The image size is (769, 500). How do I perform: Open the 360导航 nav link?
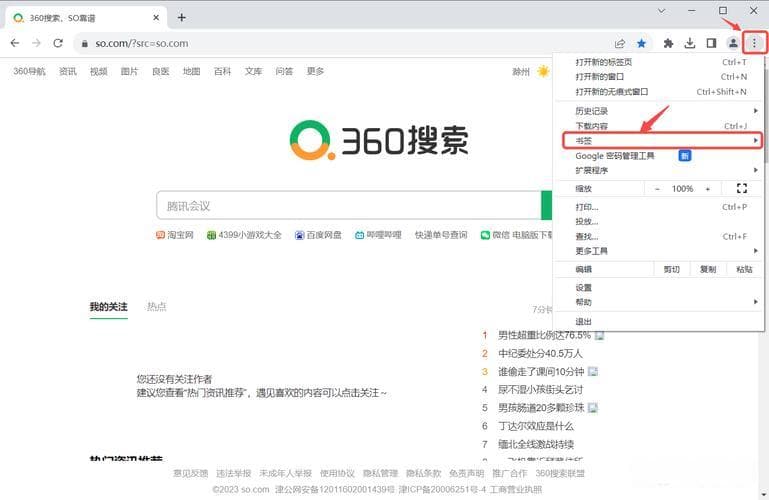point(29,72)
